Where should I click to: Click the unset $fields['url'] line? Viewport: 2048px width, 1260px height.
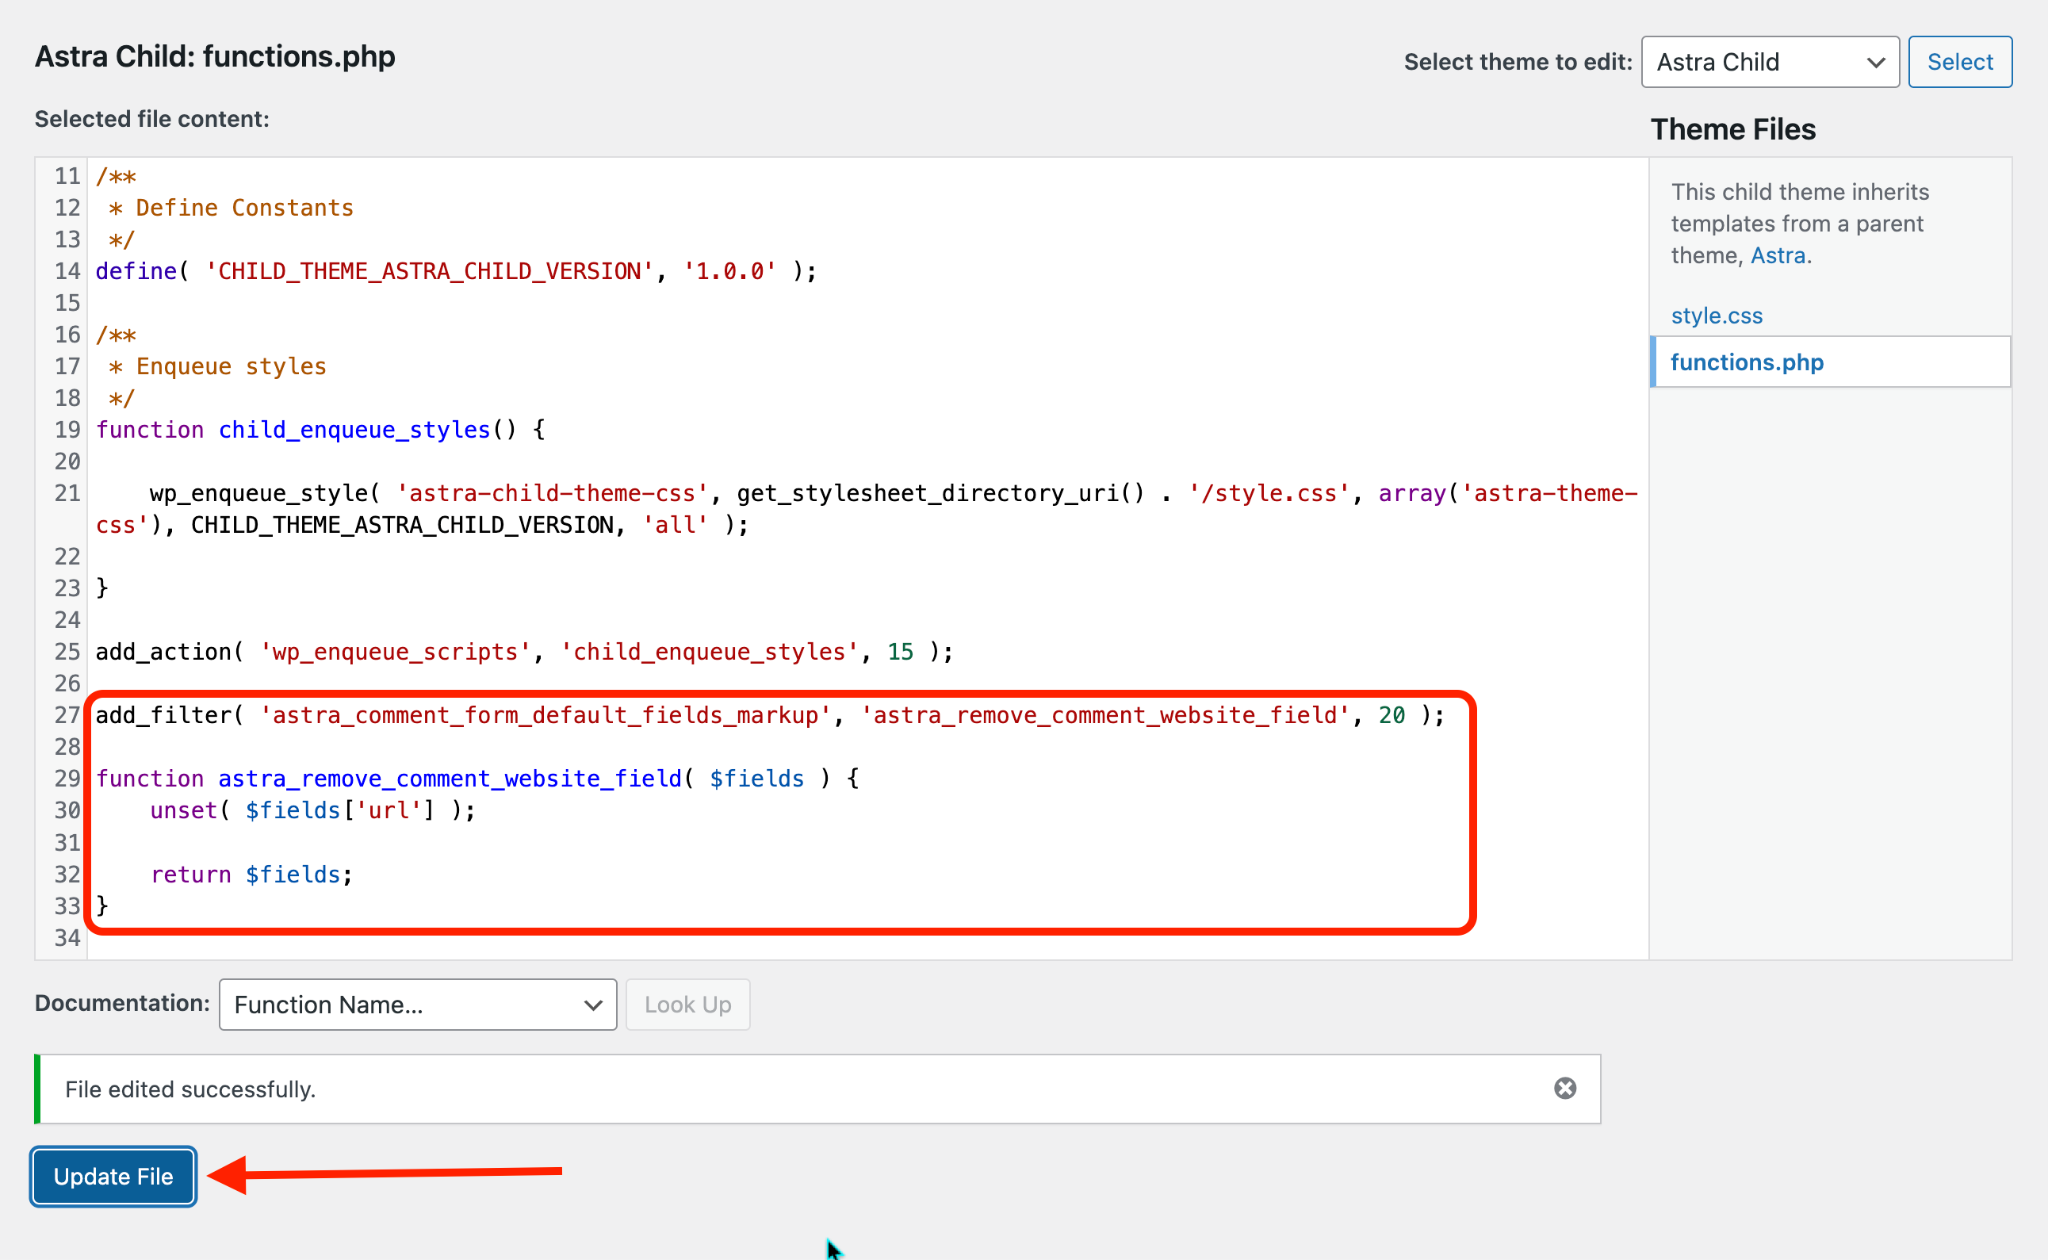point(313,811)
